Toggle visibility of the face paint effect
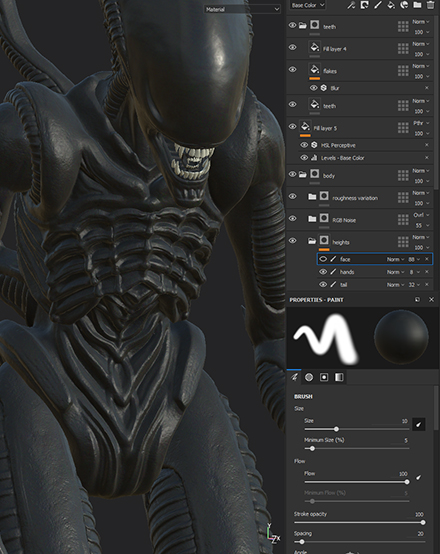Screen dimensions: 440x554 323,259
